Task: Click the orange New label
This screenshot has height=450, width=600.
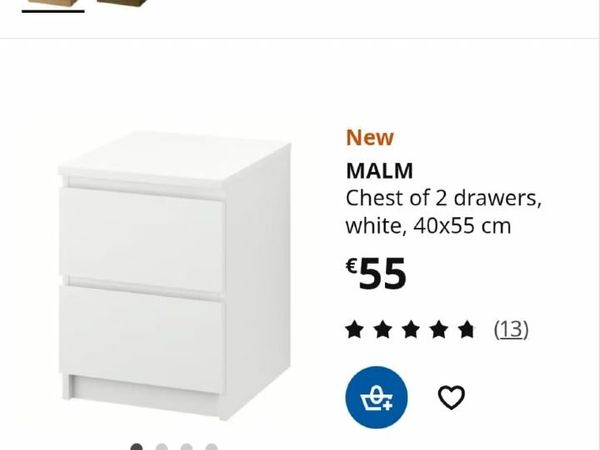Action: [x=370, y=137]
